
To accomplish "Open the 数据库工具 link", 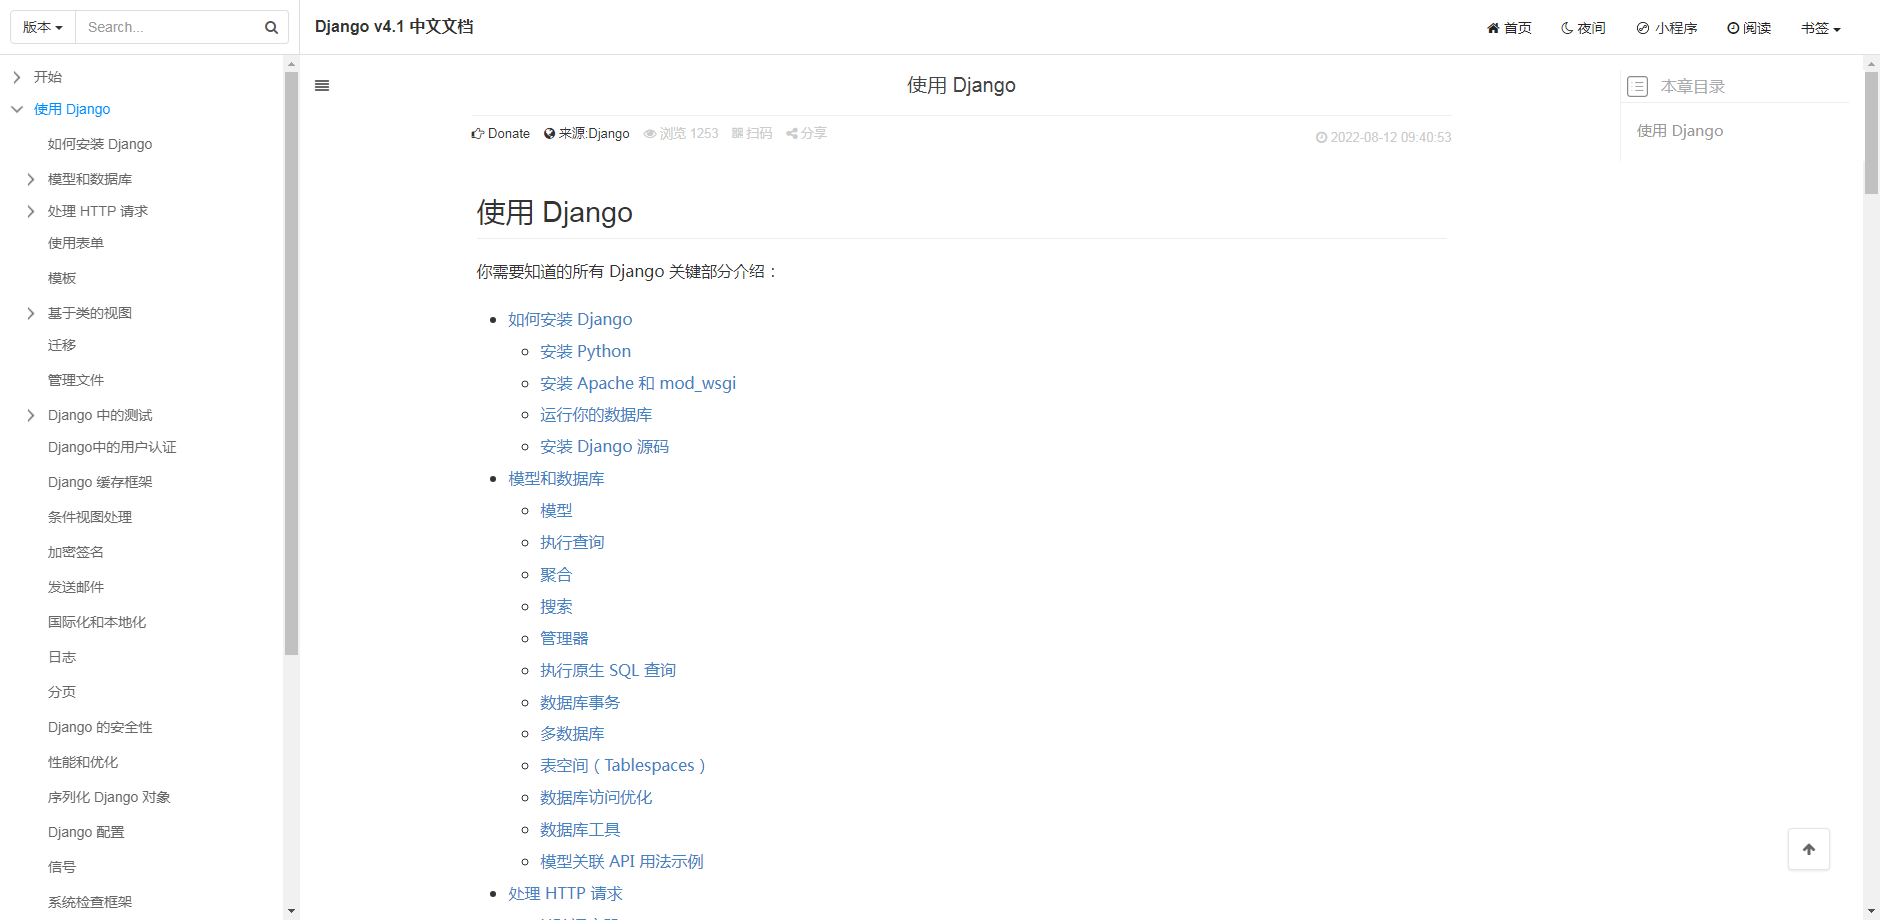I will (x=580, y=830).
